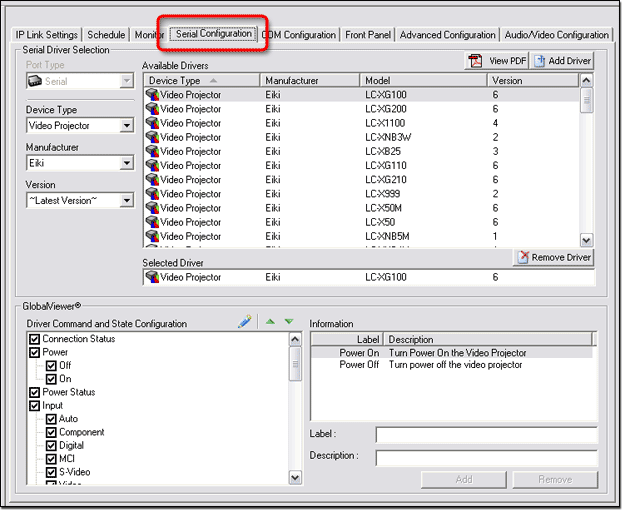Click the Remove Driver icon button

[x=554, y=258]
